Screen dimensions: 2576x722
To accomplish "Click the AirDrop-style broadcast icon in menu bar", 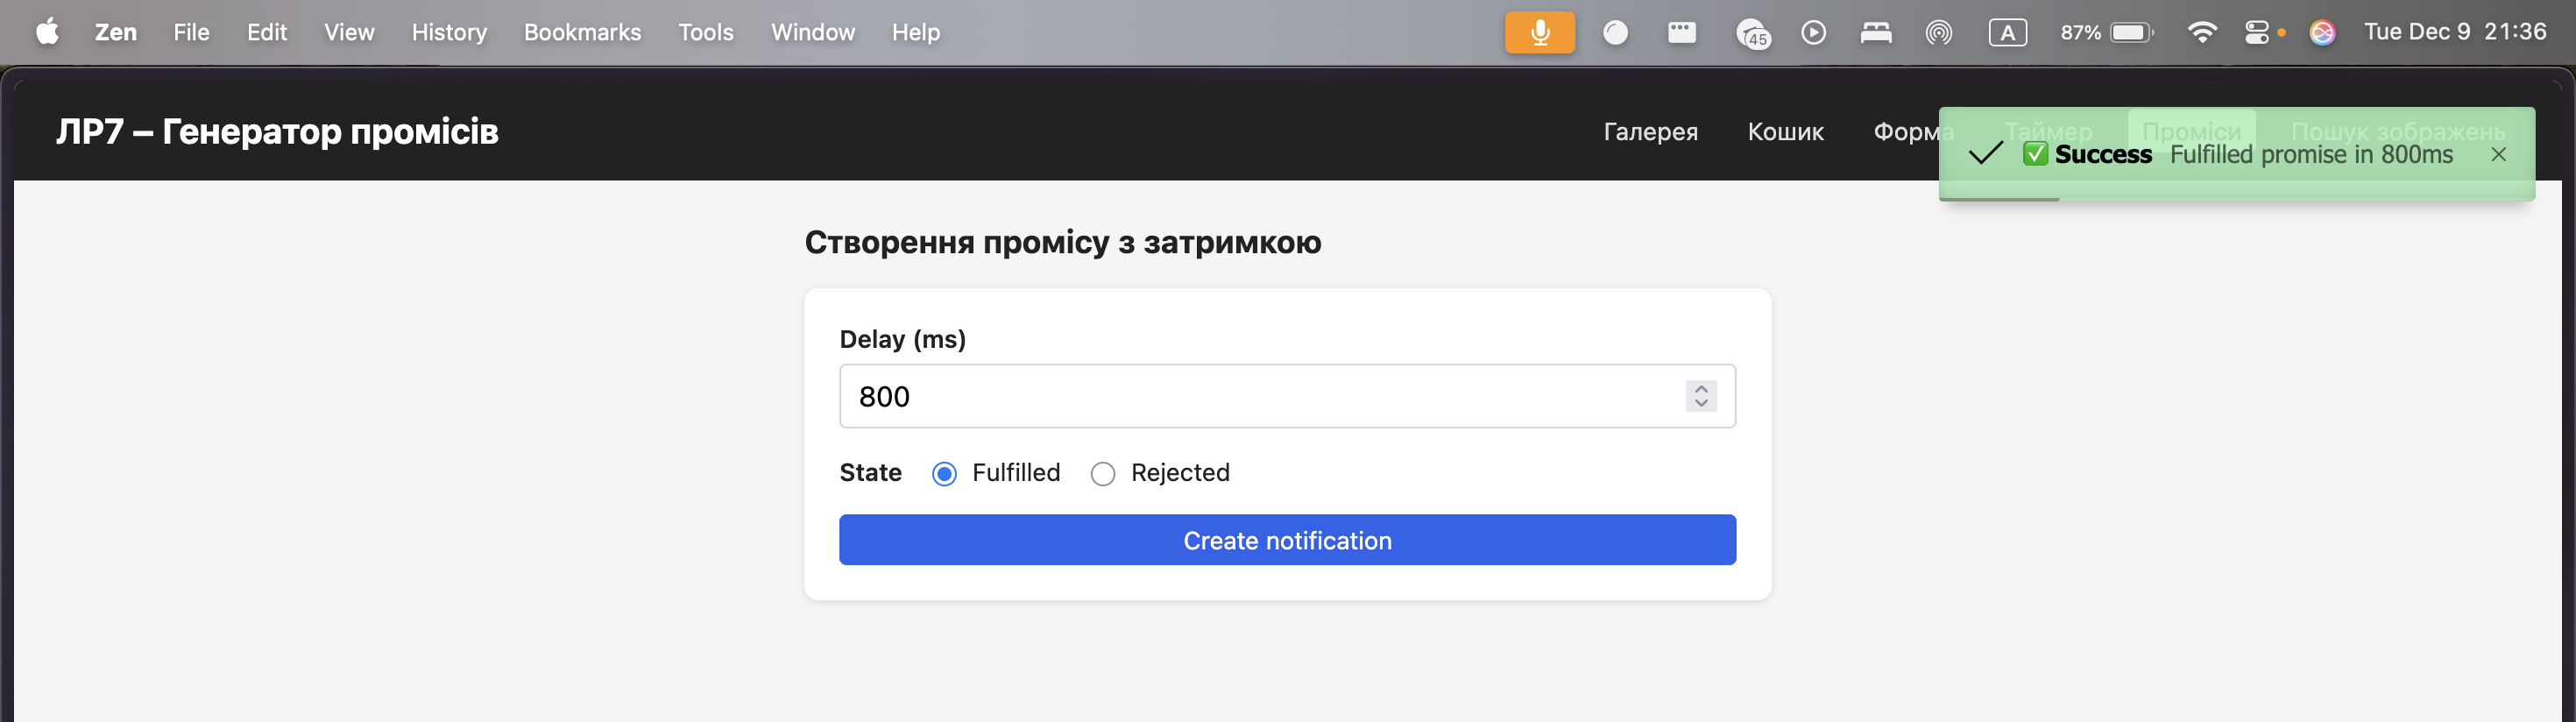I will [1939, 32].
